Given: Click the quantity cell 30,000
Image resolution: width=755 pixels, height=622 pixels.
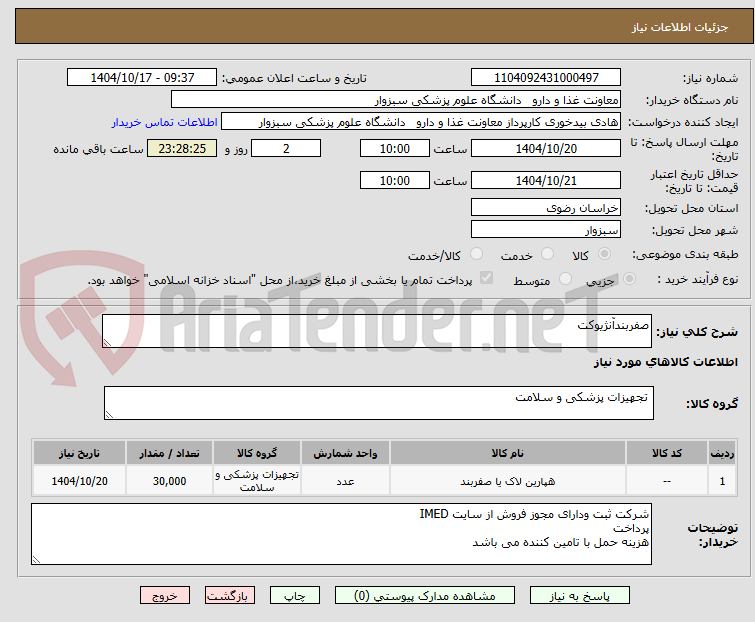Looking at the screenshot, I should (x=169, y=481).
